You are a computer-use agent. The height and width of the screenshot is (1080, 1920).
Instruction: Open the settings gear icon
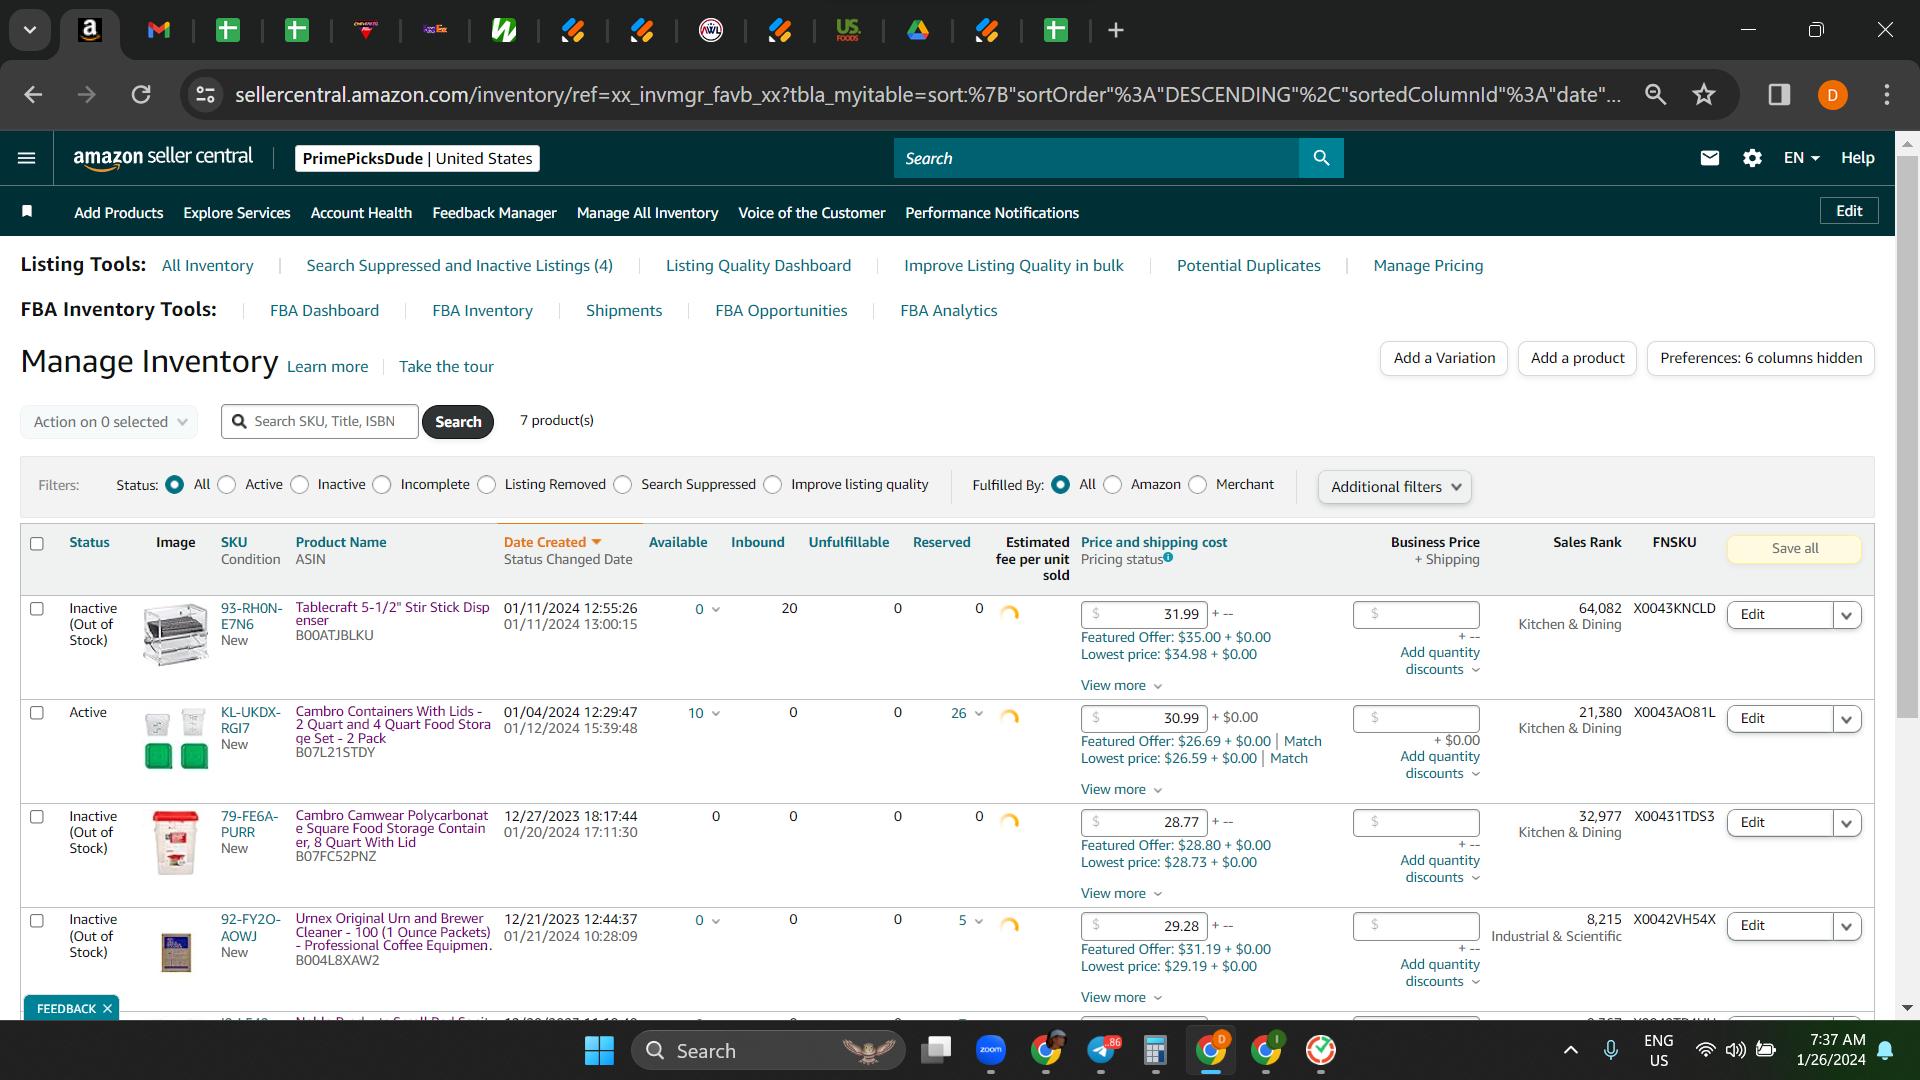coord(1752,158)
